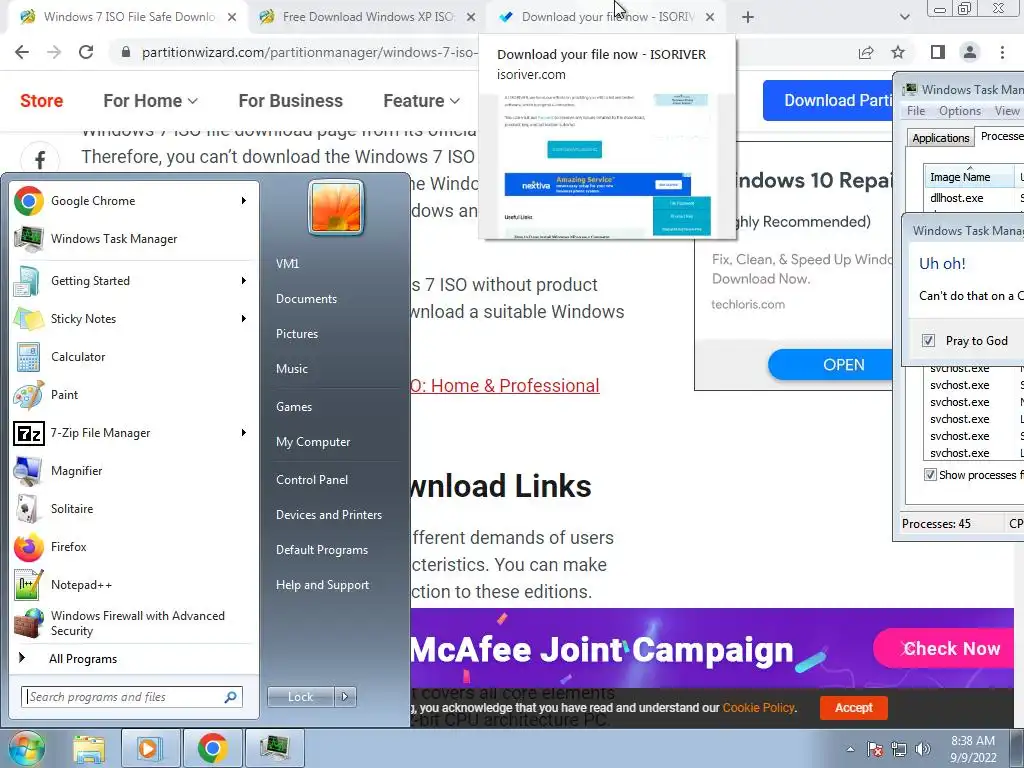Click the user account picture

point(336,208)
